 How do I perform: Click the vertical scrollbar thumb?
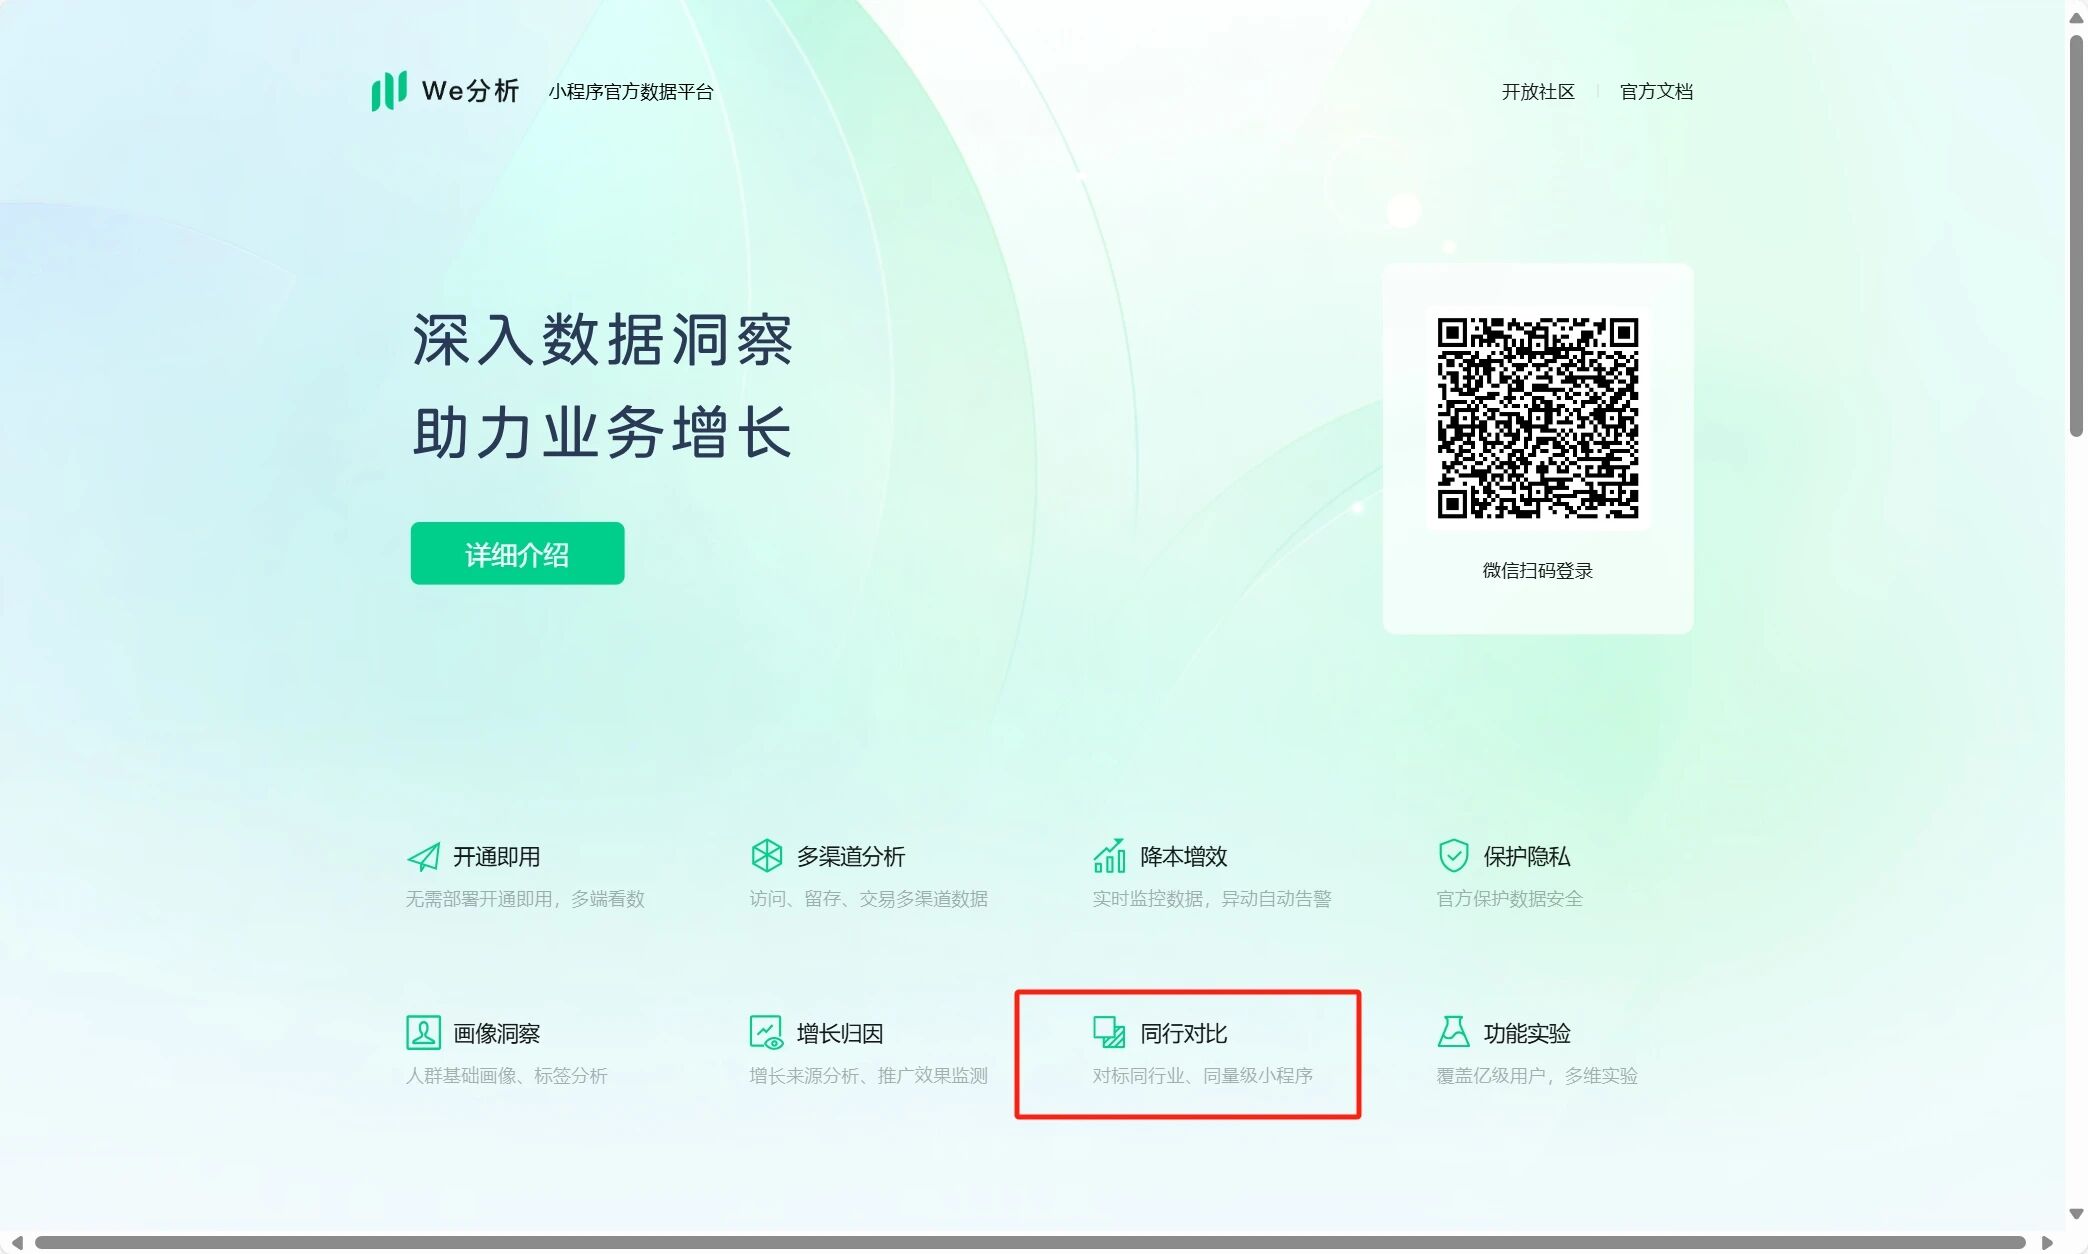point(2076,235)
